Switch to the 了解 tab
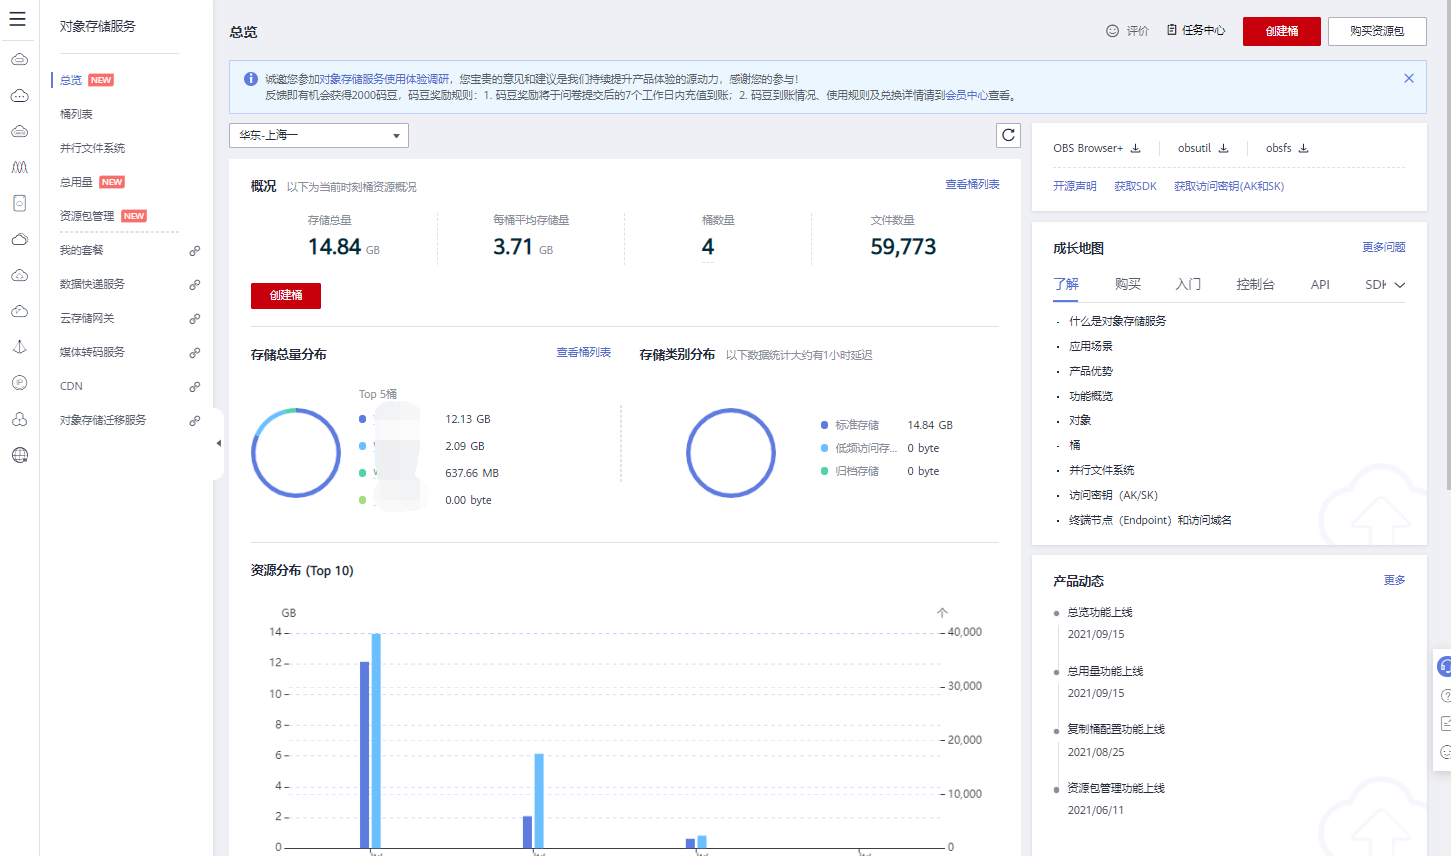This screenshot has width=1451, height=856. pyautogui.click(x=1066, y=284)
